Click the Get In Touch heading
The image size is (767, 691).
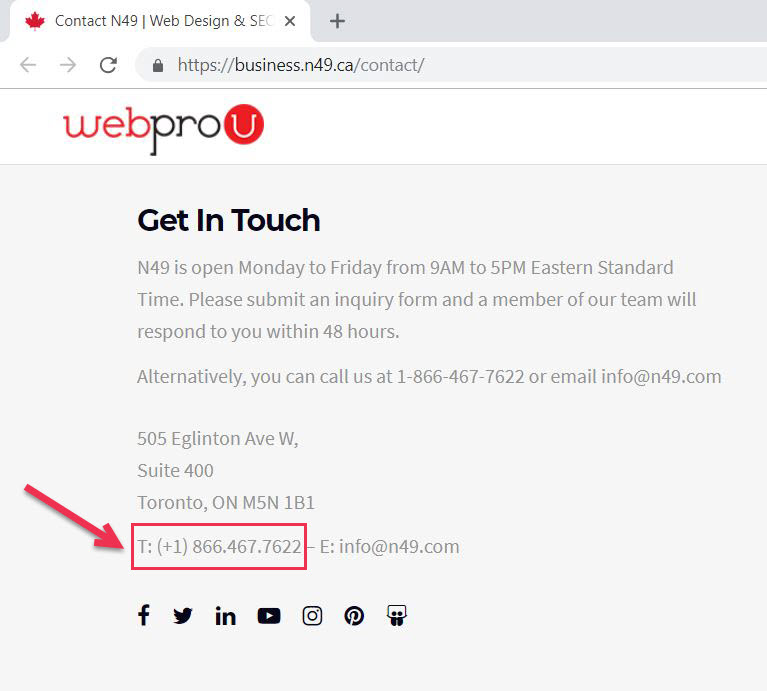229,220
